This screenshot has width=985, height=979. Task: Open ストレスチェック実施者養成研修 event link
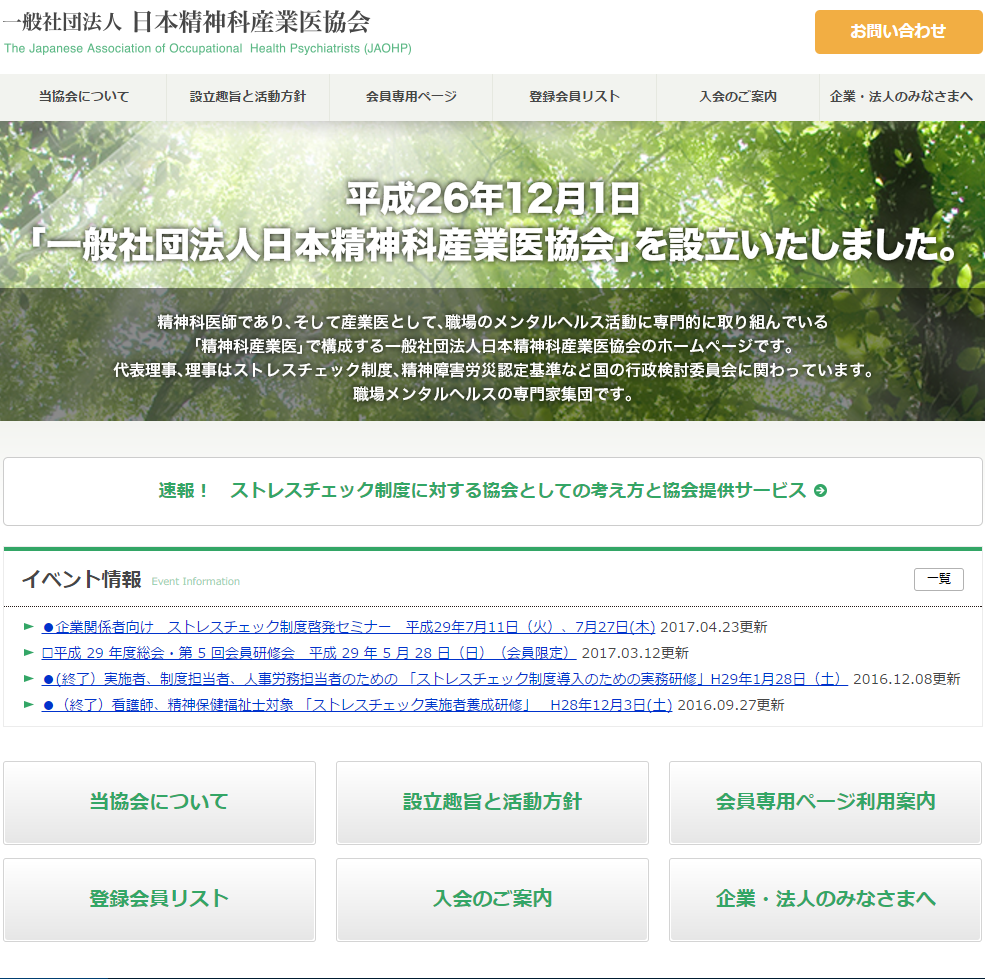[357, 705]
